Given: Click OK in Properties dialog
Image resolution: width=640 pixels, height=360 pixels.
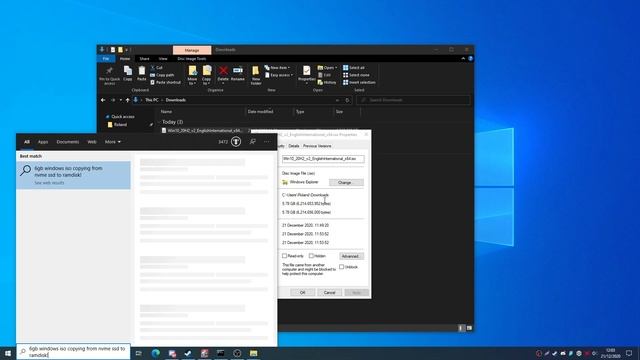Looking at the screenshot, I should coord(302,293).
